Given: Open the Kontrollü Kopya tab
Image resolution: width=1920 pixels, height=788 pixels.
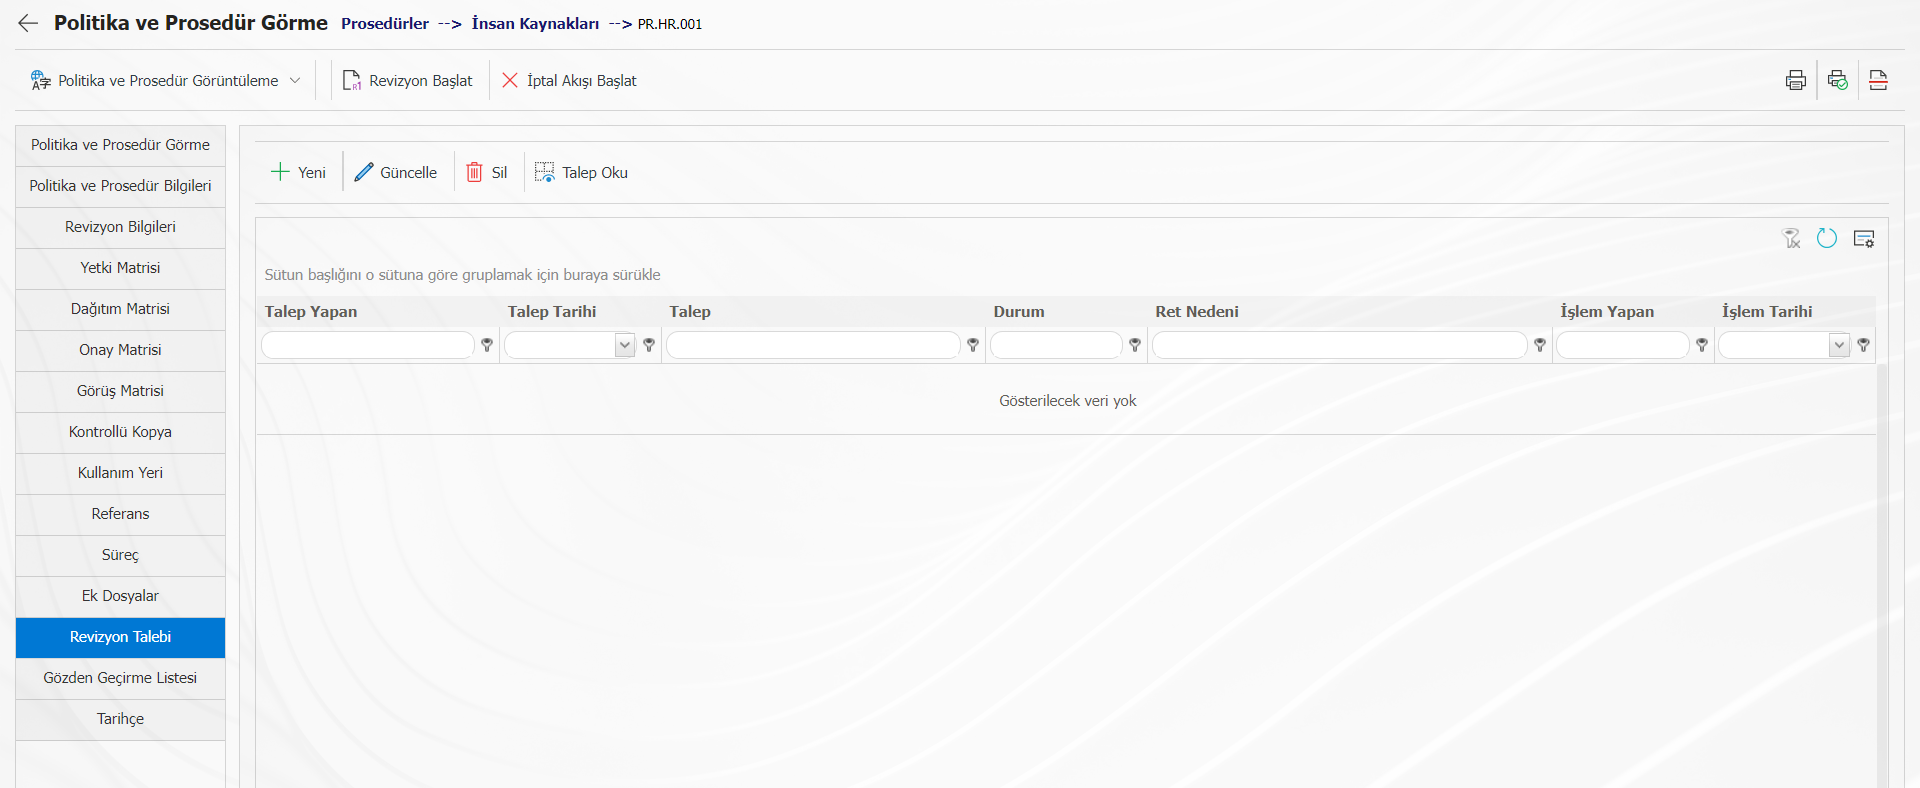Looking at the screenshot, I should pyautogui.click(x=120, y=432).
